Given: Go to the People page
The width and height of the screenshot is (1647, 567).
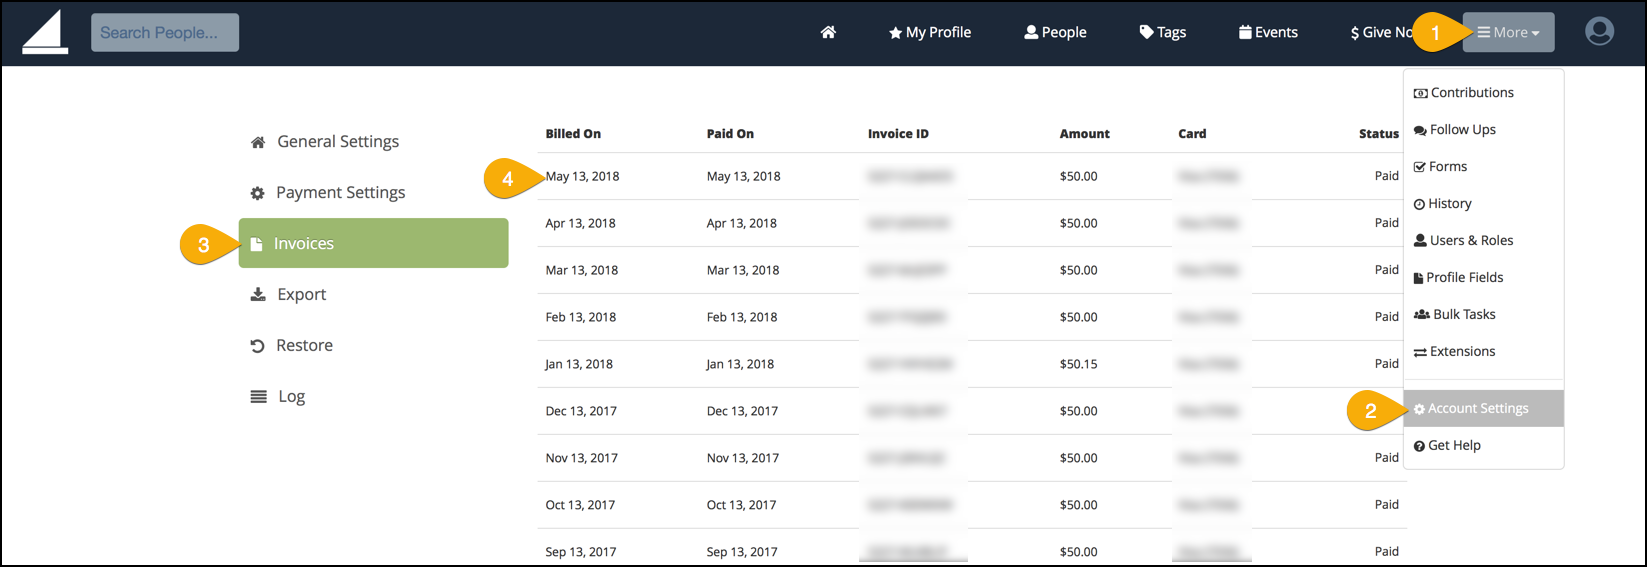Looking at the screenshot, I should (x=1055, y=32).
